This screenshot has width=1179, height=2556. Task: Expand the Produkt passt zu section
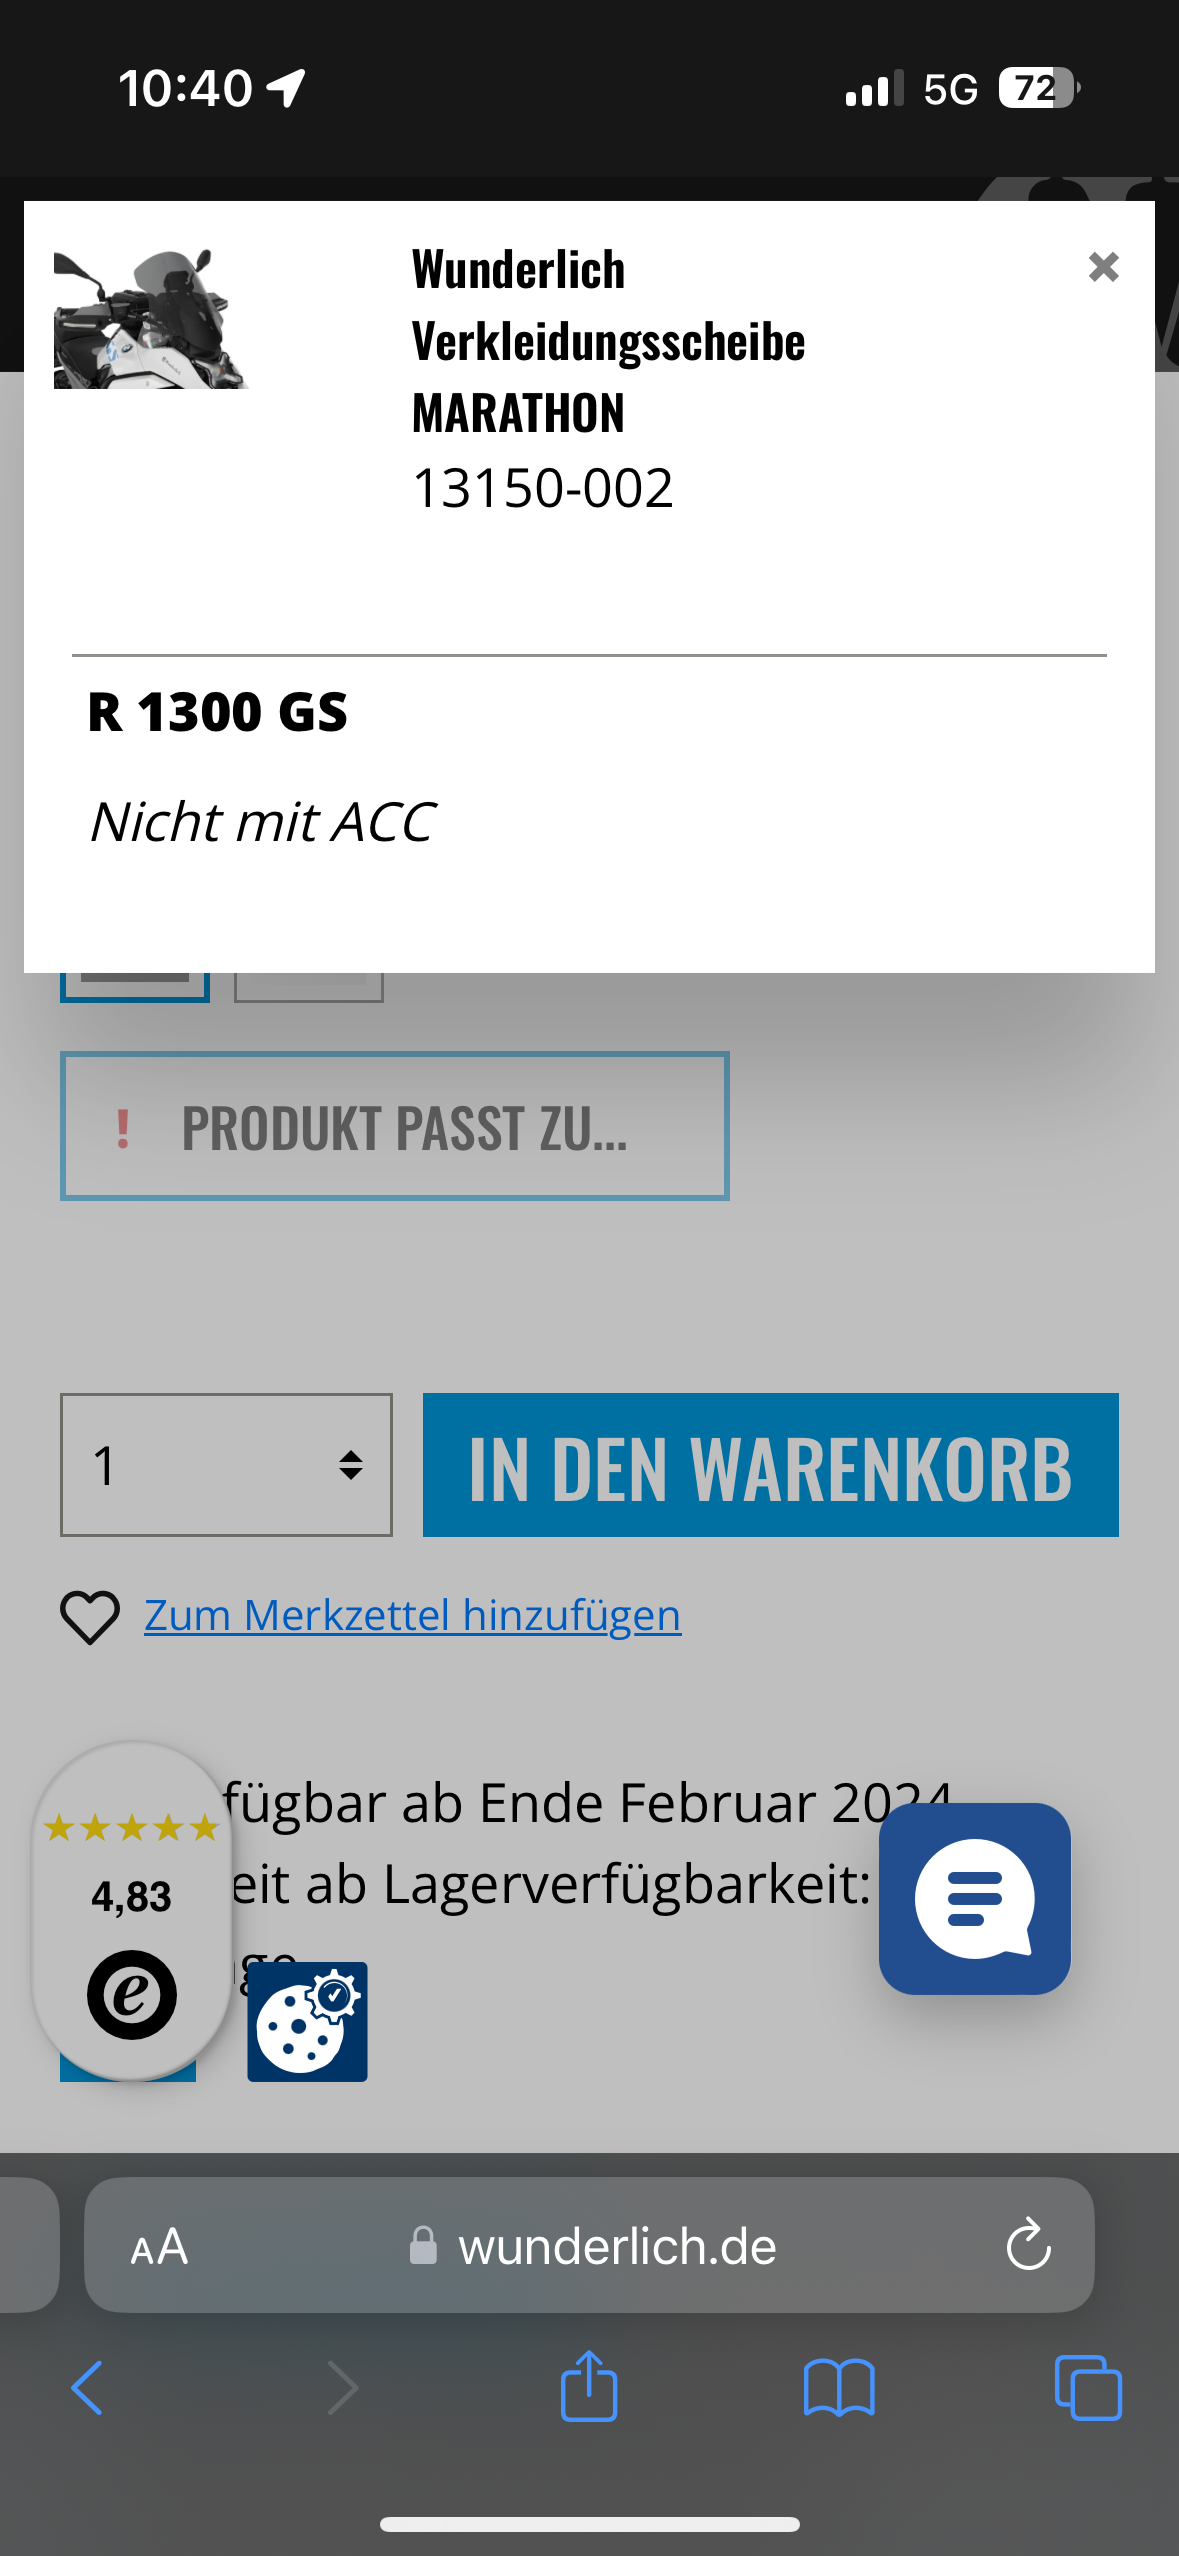394,1126
